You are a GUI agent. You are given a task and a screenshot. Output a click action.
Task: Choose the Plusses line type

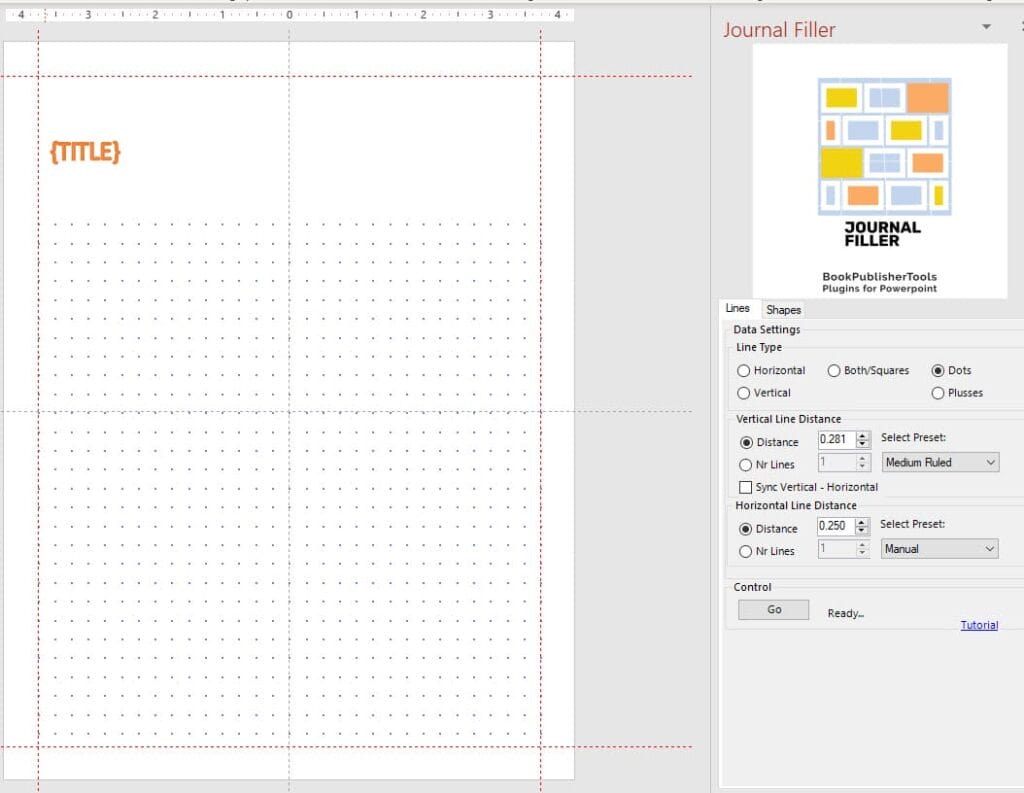pos(938,393)
